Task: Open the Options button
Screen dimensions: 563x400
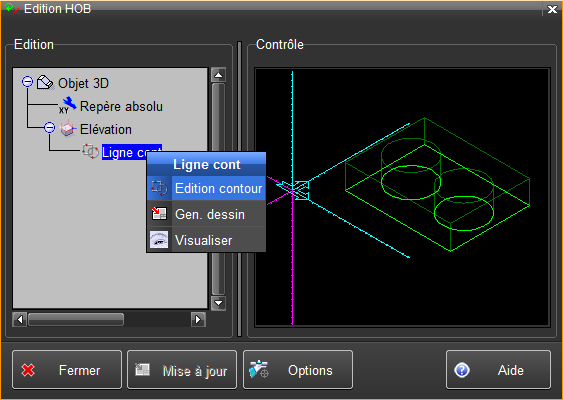Action: (298, 370)
